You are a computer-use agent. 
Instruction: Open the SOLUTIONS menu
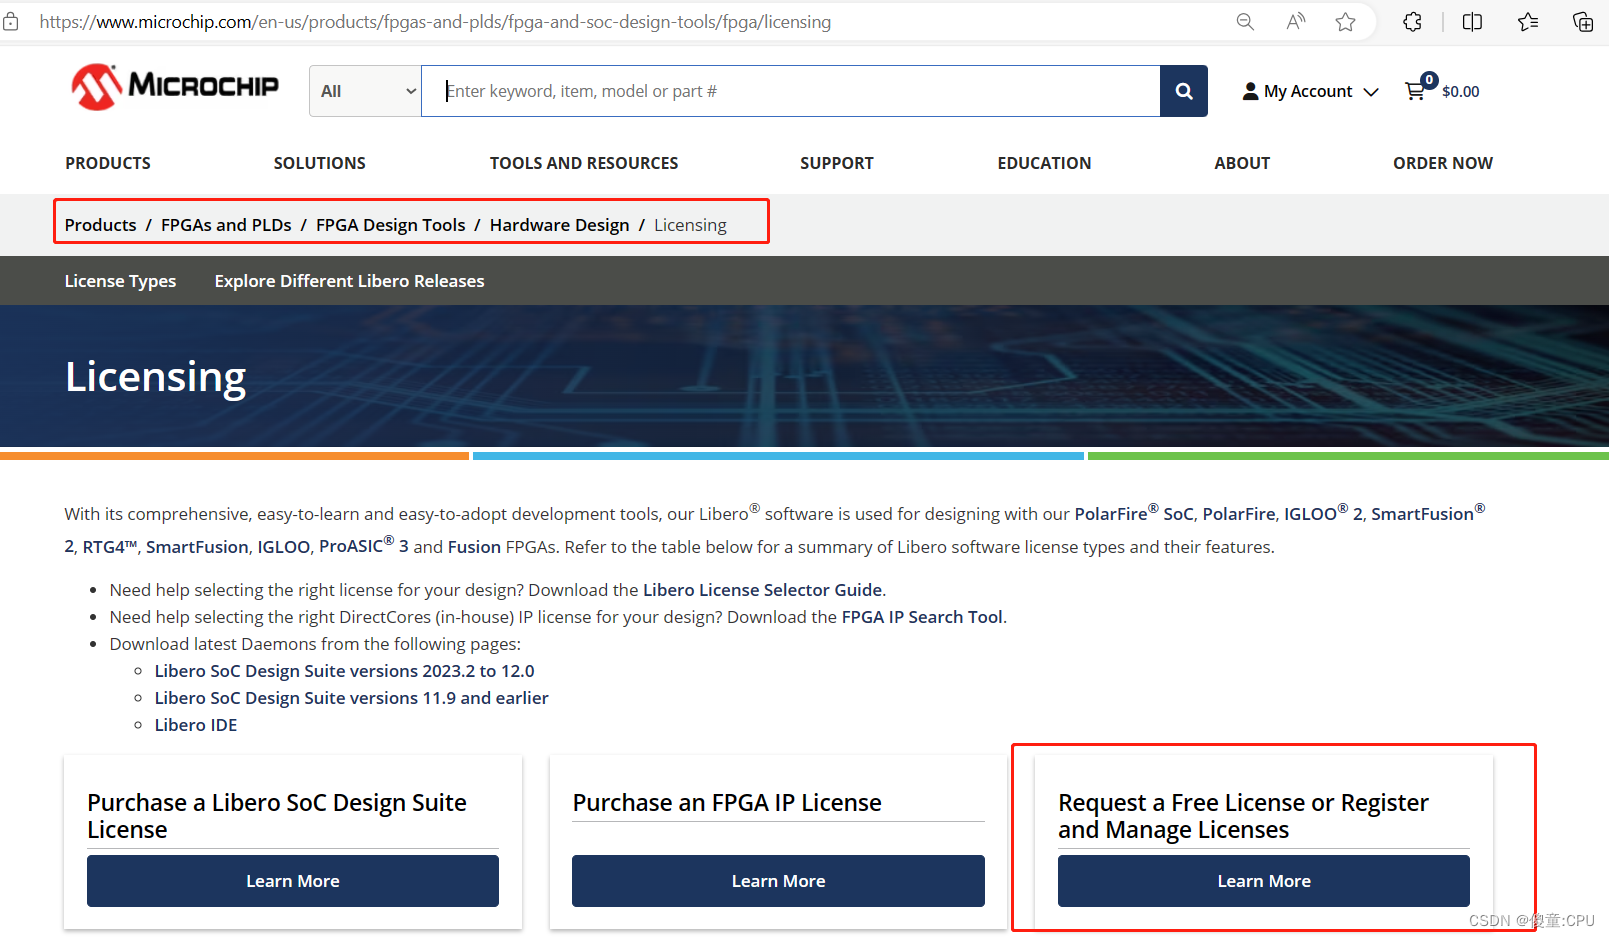coord(320,163)
